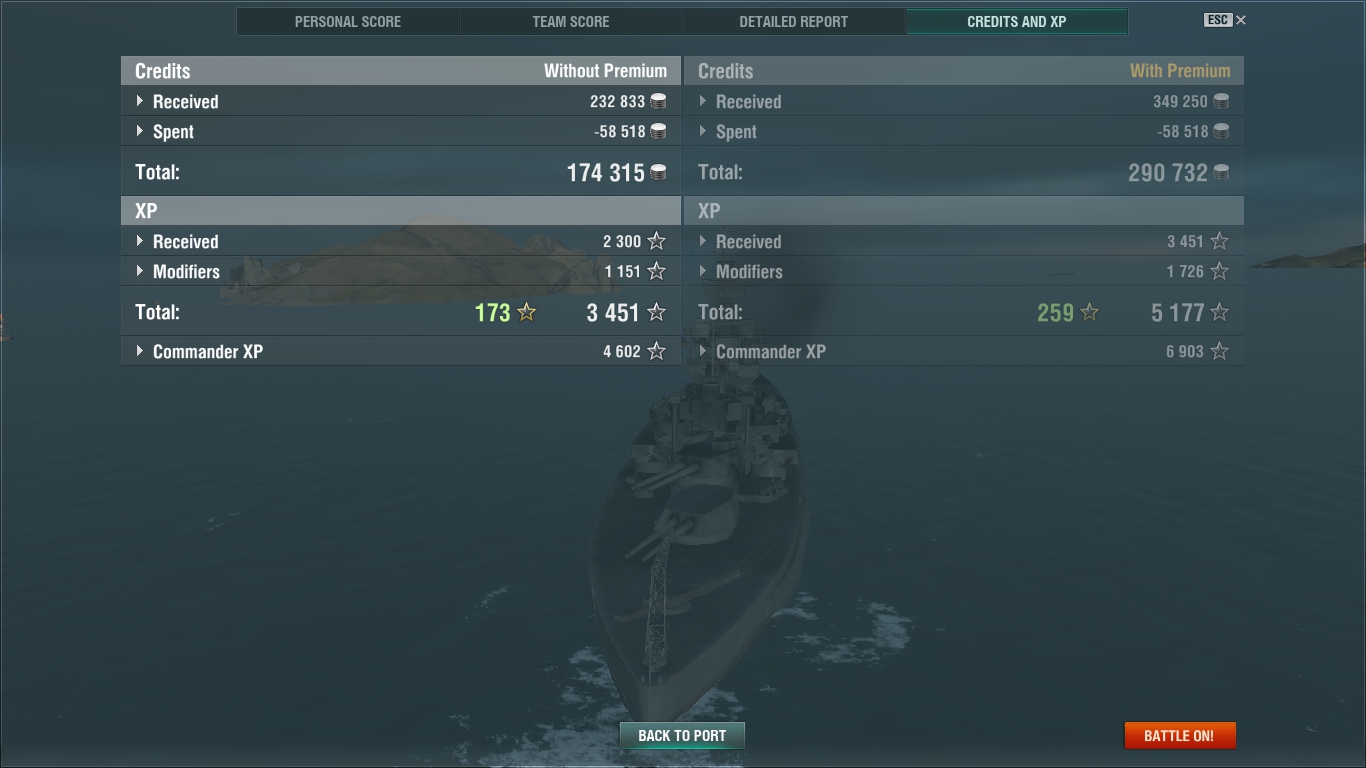The image size is (1366, 768).
Task: Click the star icon beside 4 602 Commander XP
Action: (656, 351)
